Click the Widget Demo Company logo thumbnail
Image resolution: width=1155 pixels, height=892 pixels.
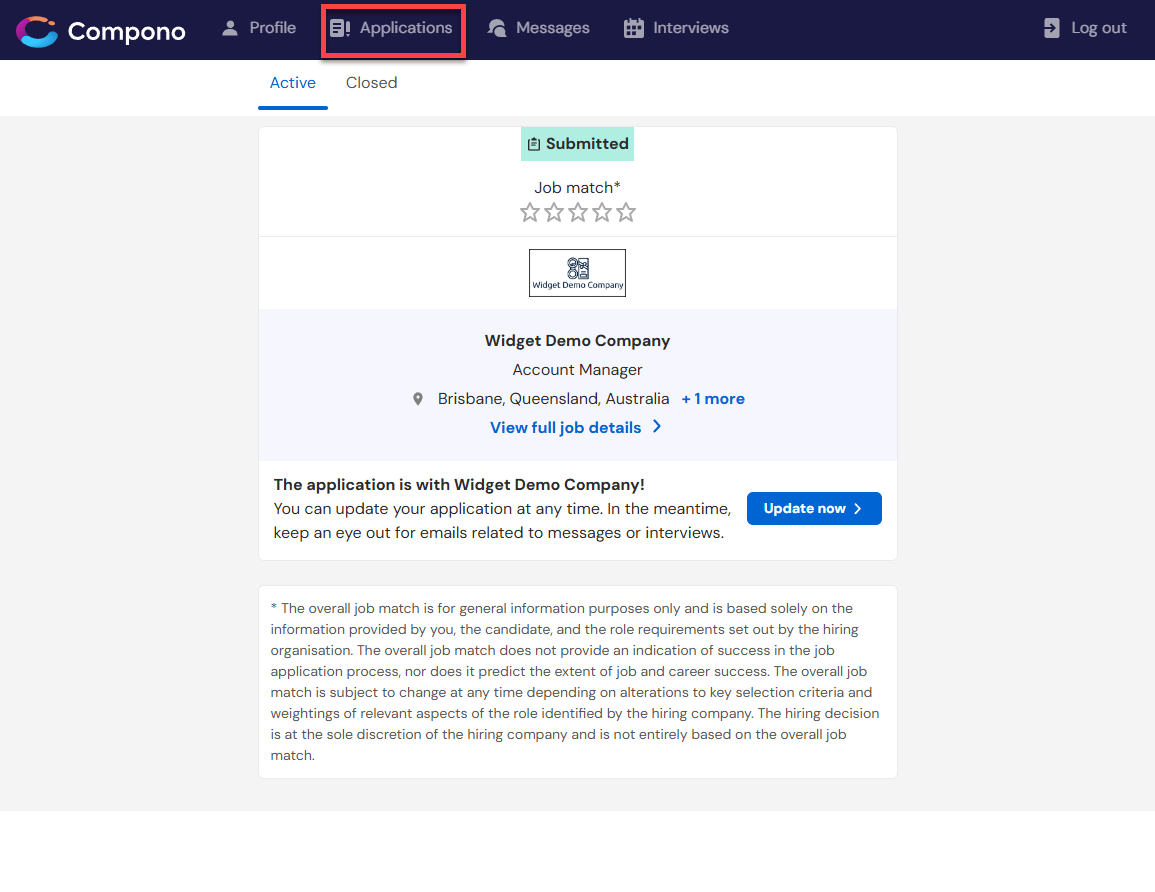578,273
